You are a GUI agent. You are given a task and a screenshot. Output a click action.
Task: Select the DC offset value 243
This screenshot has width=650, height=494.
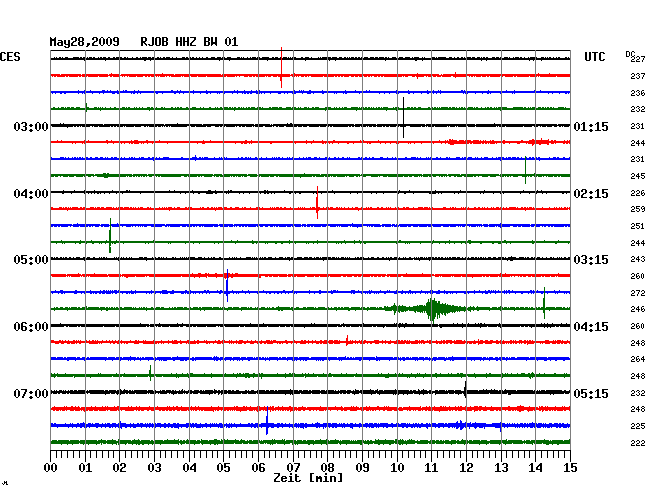[638, 259]
